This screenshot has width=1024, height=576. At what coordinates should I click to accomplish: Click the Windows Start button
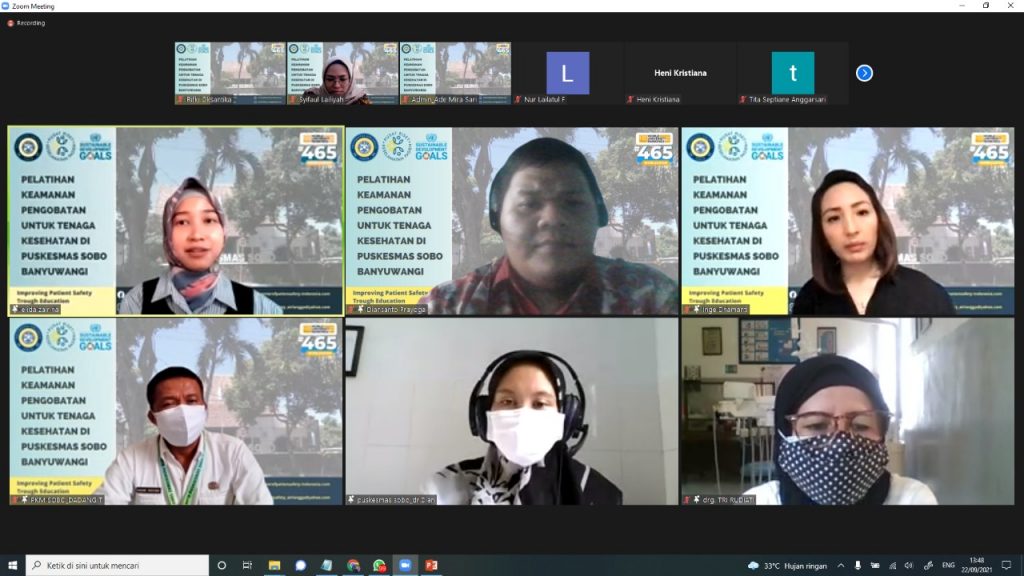pos(12,565)
